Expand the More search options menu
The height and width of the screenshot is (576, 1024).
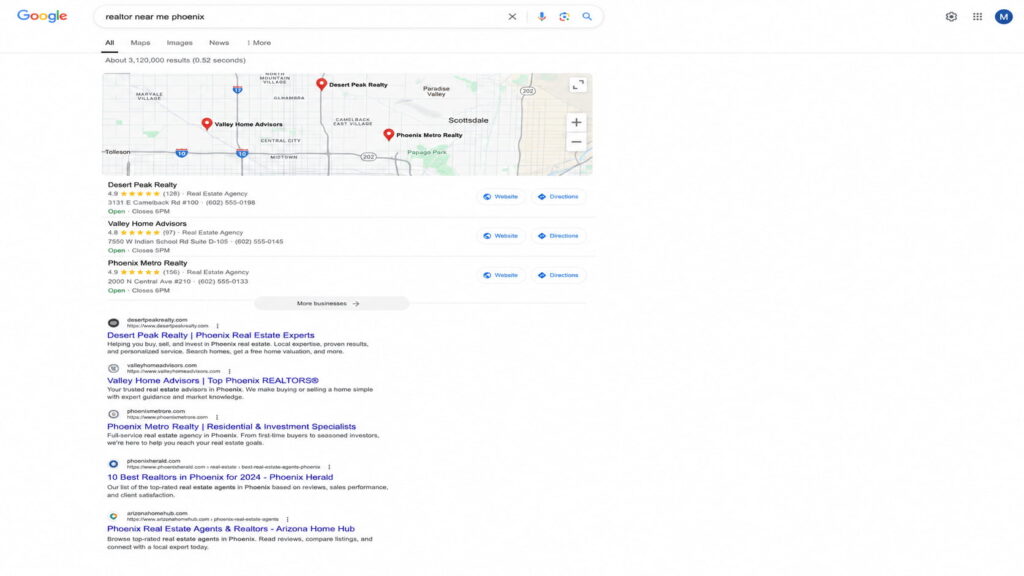click(x=259, y=43)
